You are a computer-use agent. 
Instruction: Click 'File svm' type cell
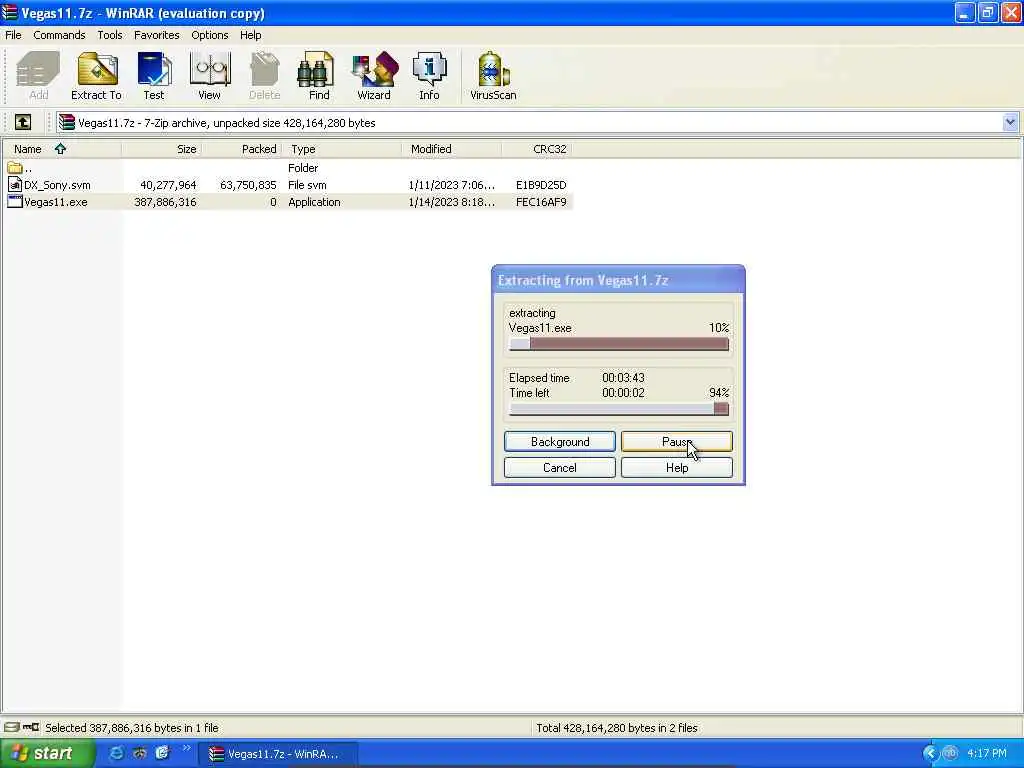(x=307, y=185)
